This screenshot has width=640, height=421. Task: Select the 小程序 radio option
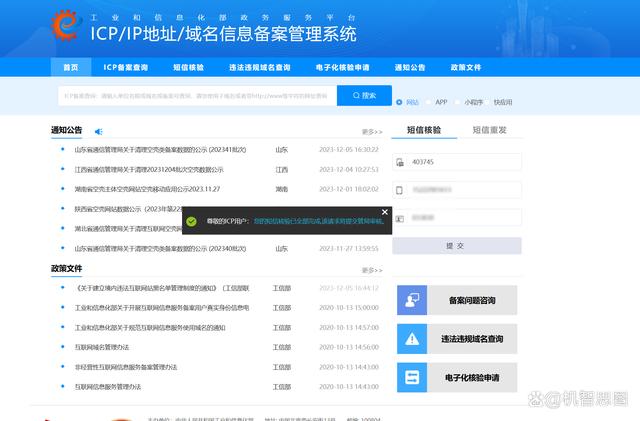tap(457, 102)
